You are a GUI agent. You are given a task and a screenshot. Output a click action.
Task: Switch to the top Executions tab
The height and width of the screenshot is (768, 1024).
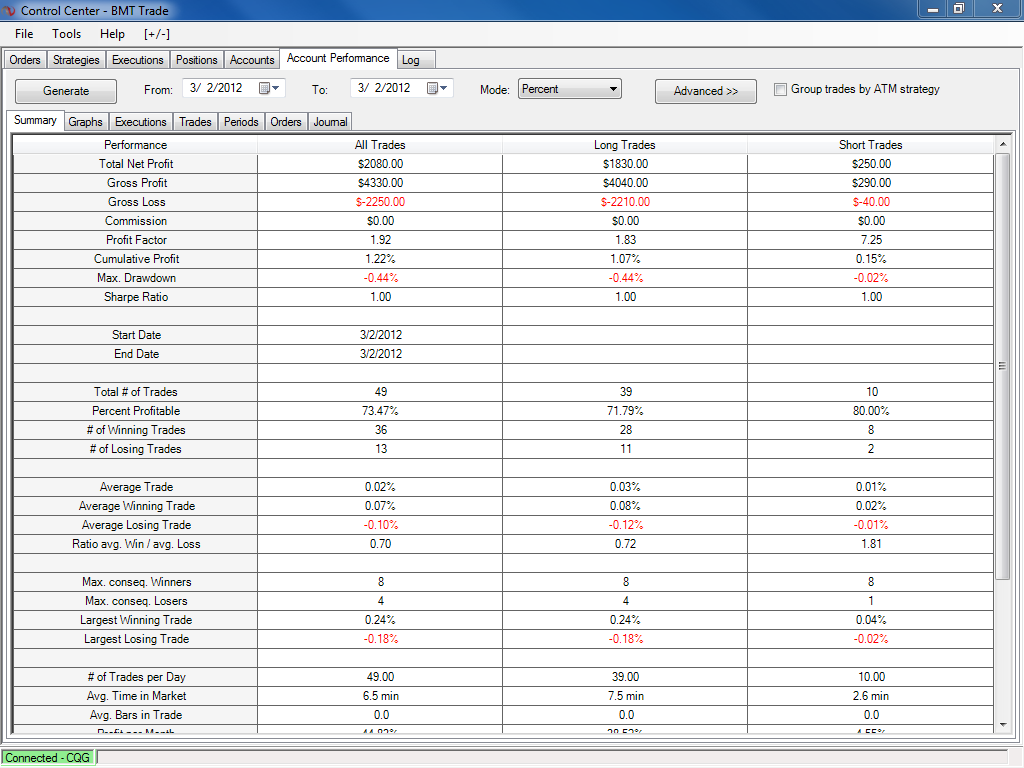tap(138, 60)
